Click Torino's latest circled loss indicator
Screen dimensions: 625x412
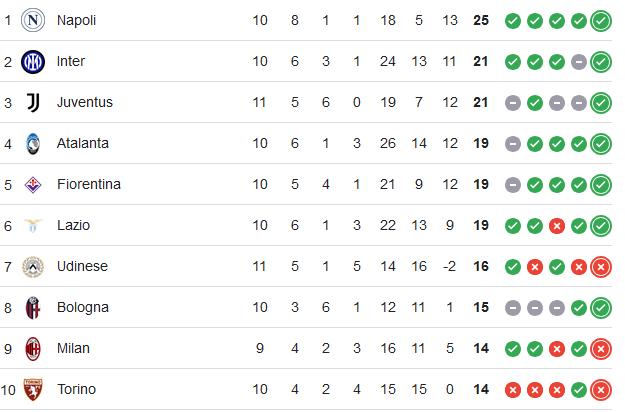pos(601,390)
